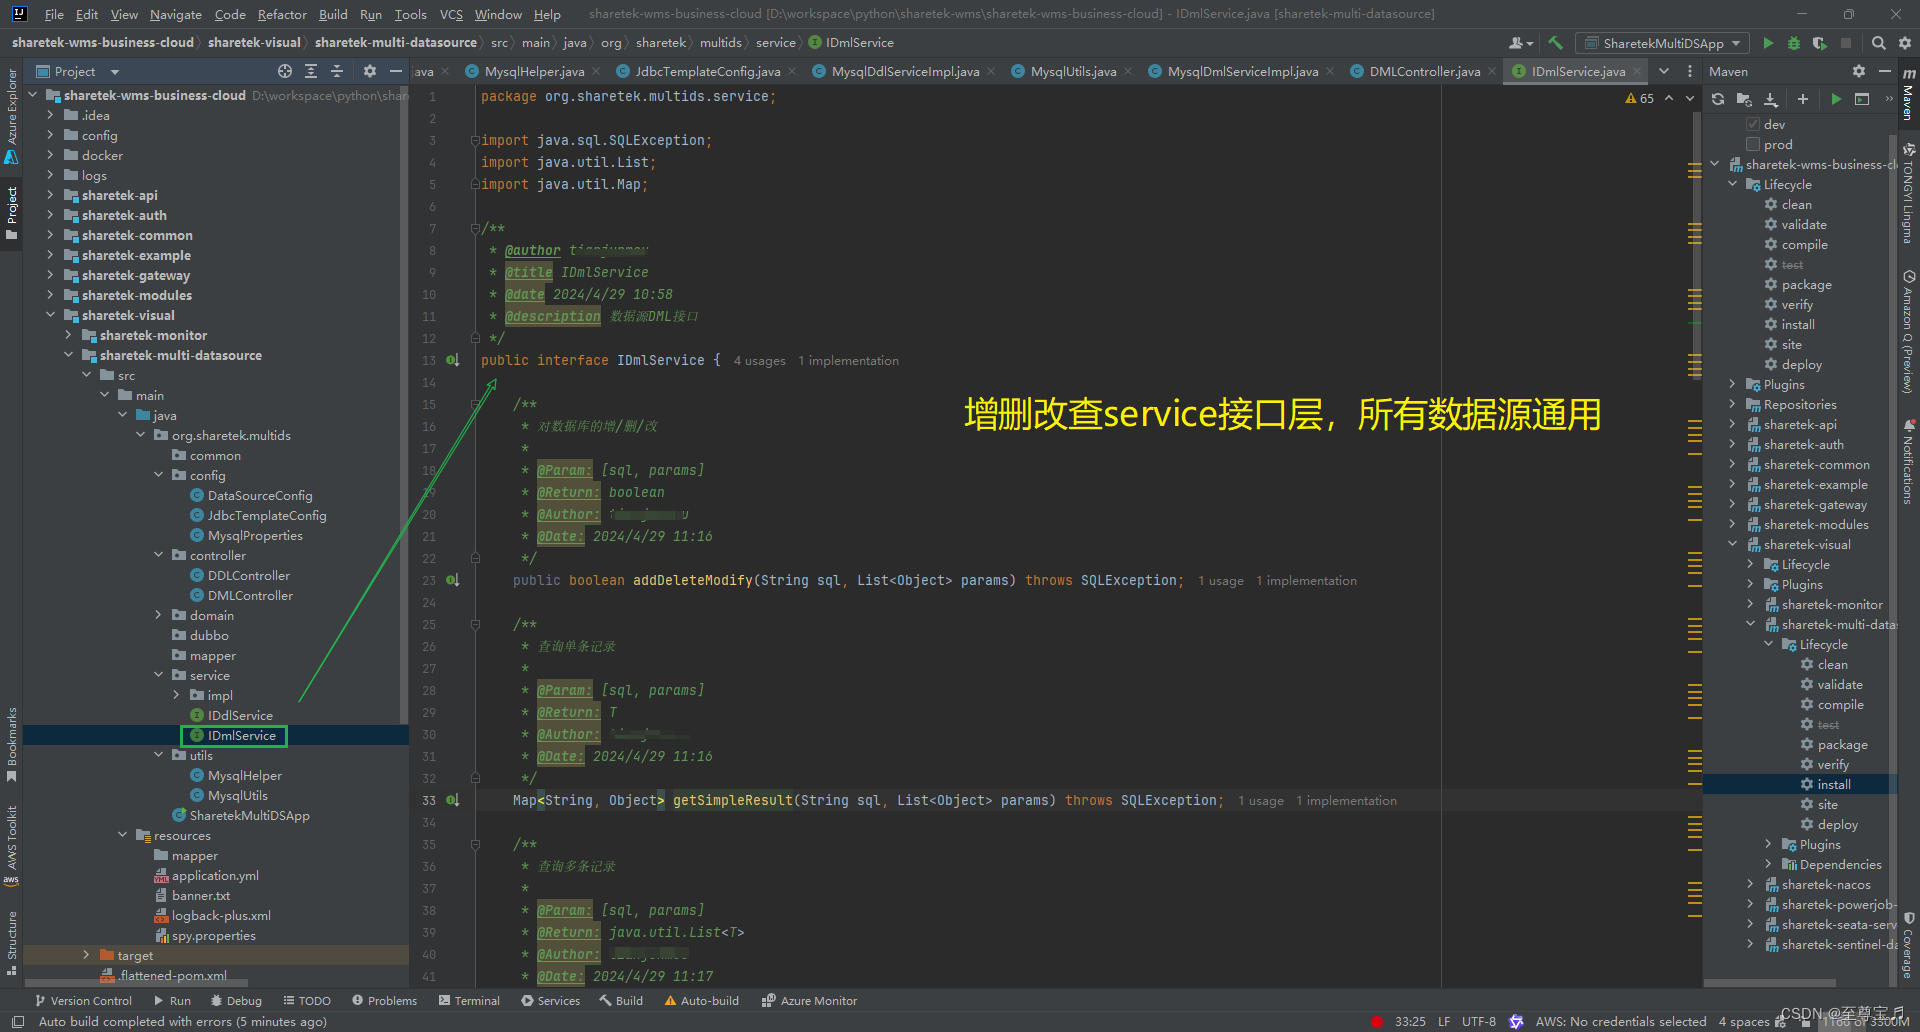1920x1032 pixels.
Task: Enable the prod Maven profile
Action: pyautogui.click(x=1752, y=144)
